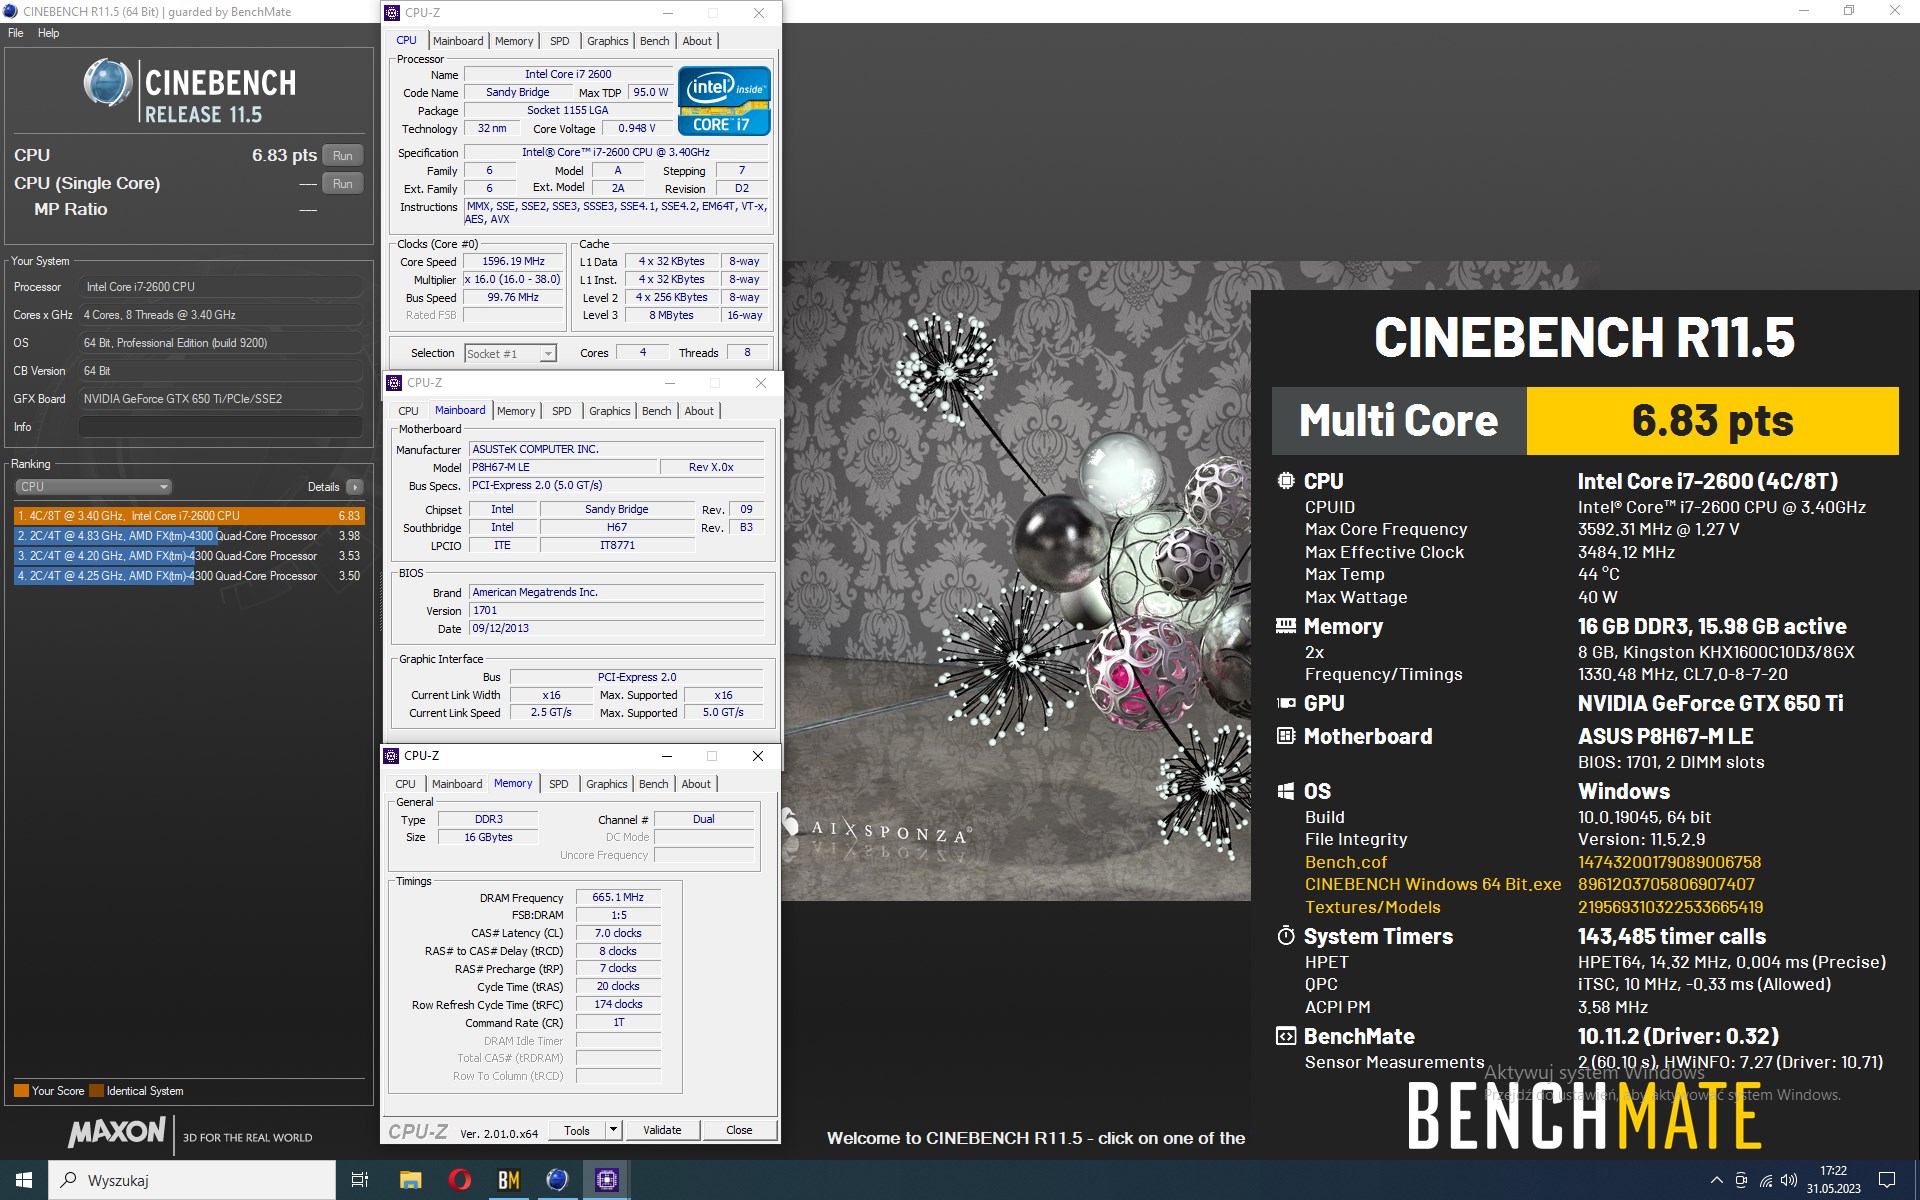1920x1200 pixels.
Task: Switch to SPD tab in bottom CPU-Z window
Action: tap(559, 784)
